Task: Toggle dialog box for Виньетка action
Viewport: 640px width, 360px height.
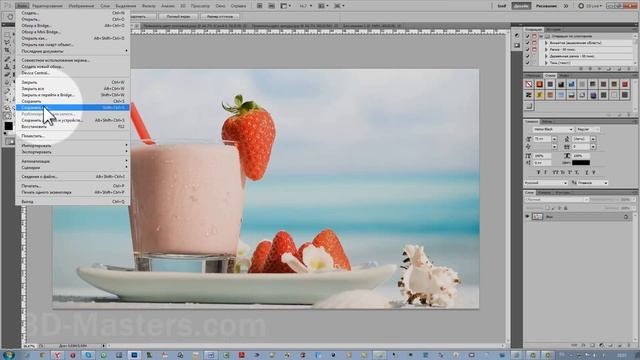Action: coord(534,43)
